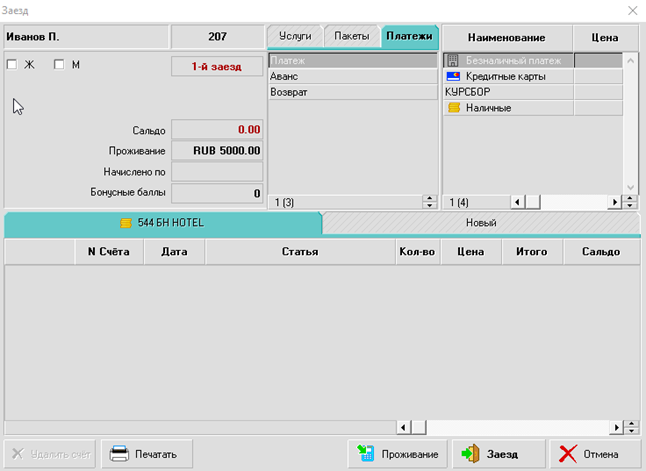Click the Начислено по field

coord(216,172)
